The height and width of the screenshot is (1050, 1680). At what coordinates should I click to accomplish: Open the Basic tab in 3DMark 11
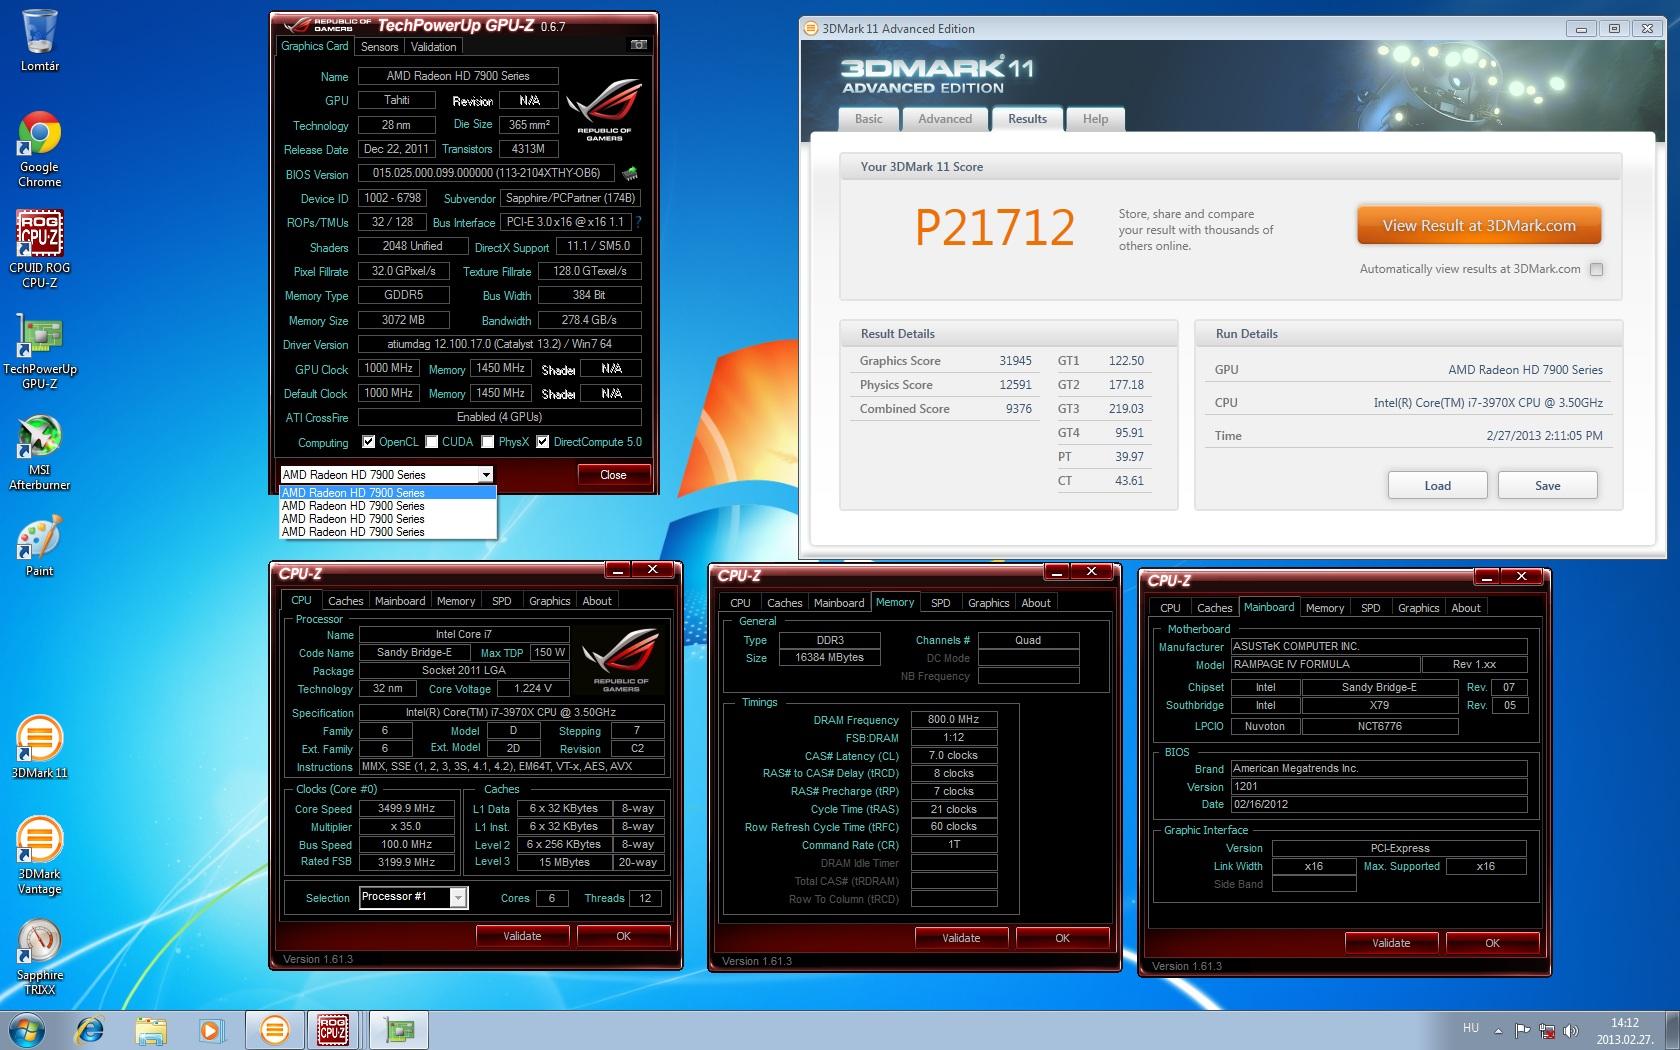pos(868,119)
